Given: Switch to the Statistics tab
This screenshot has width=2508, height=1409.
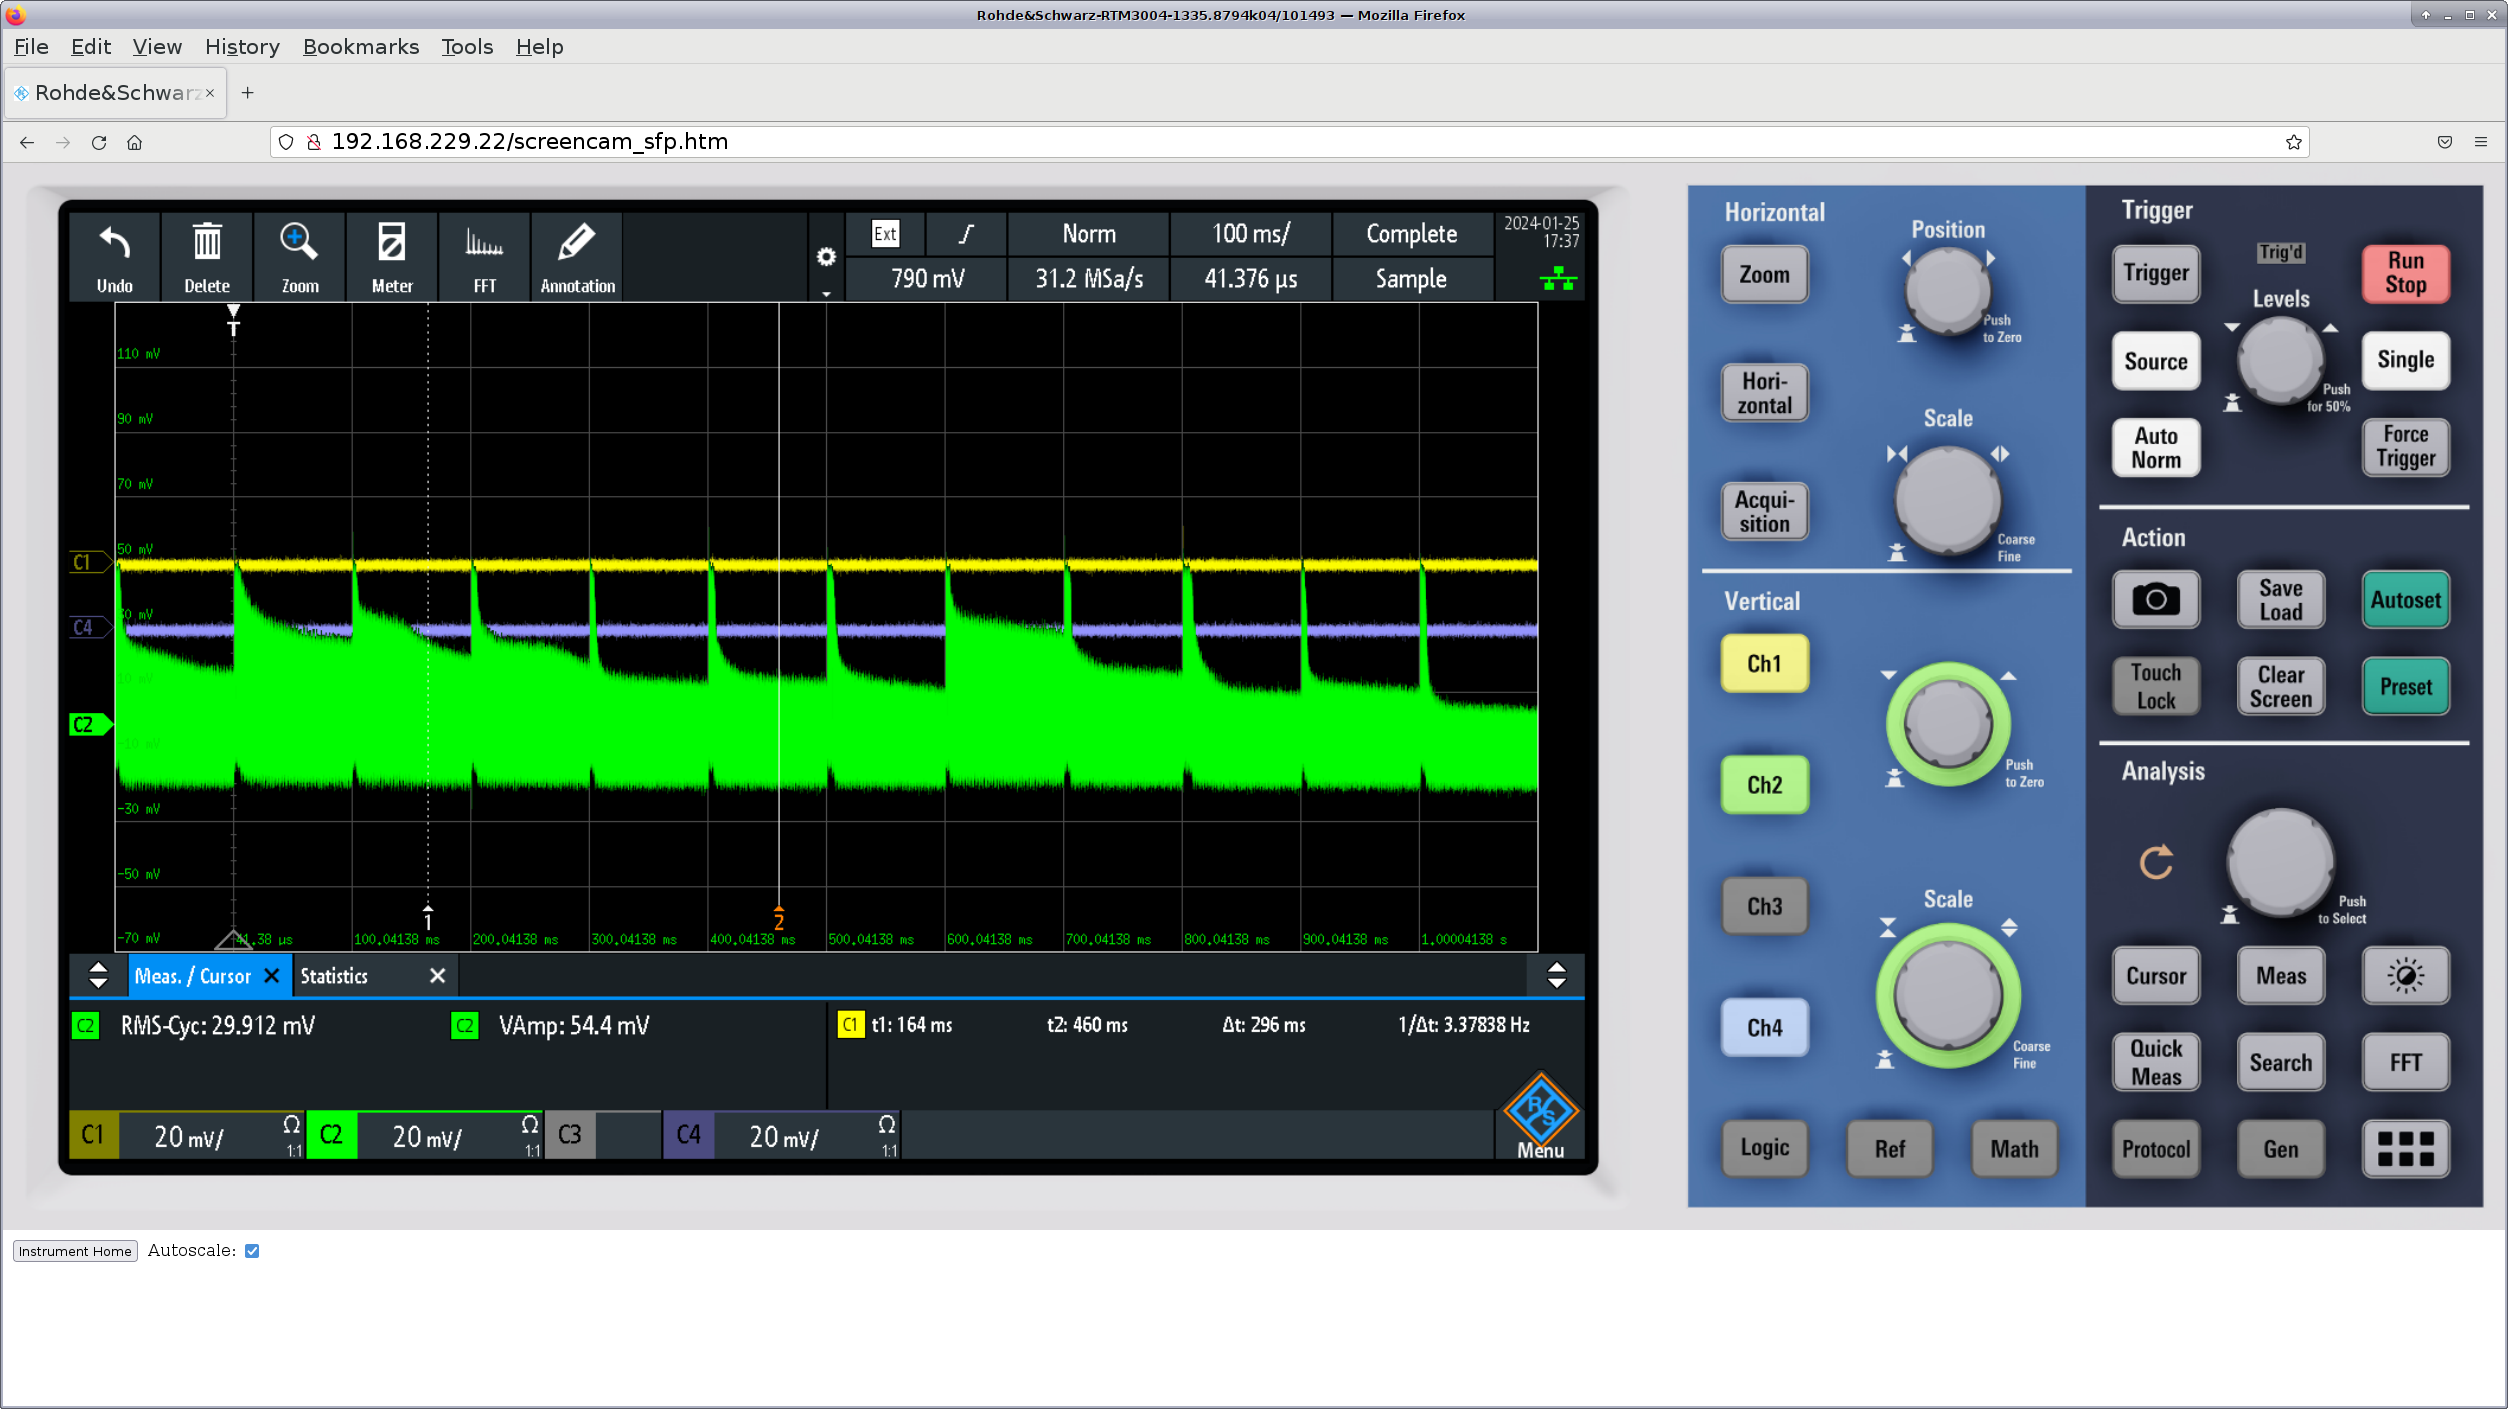Looking at the screenshot, I should point(335,976).
